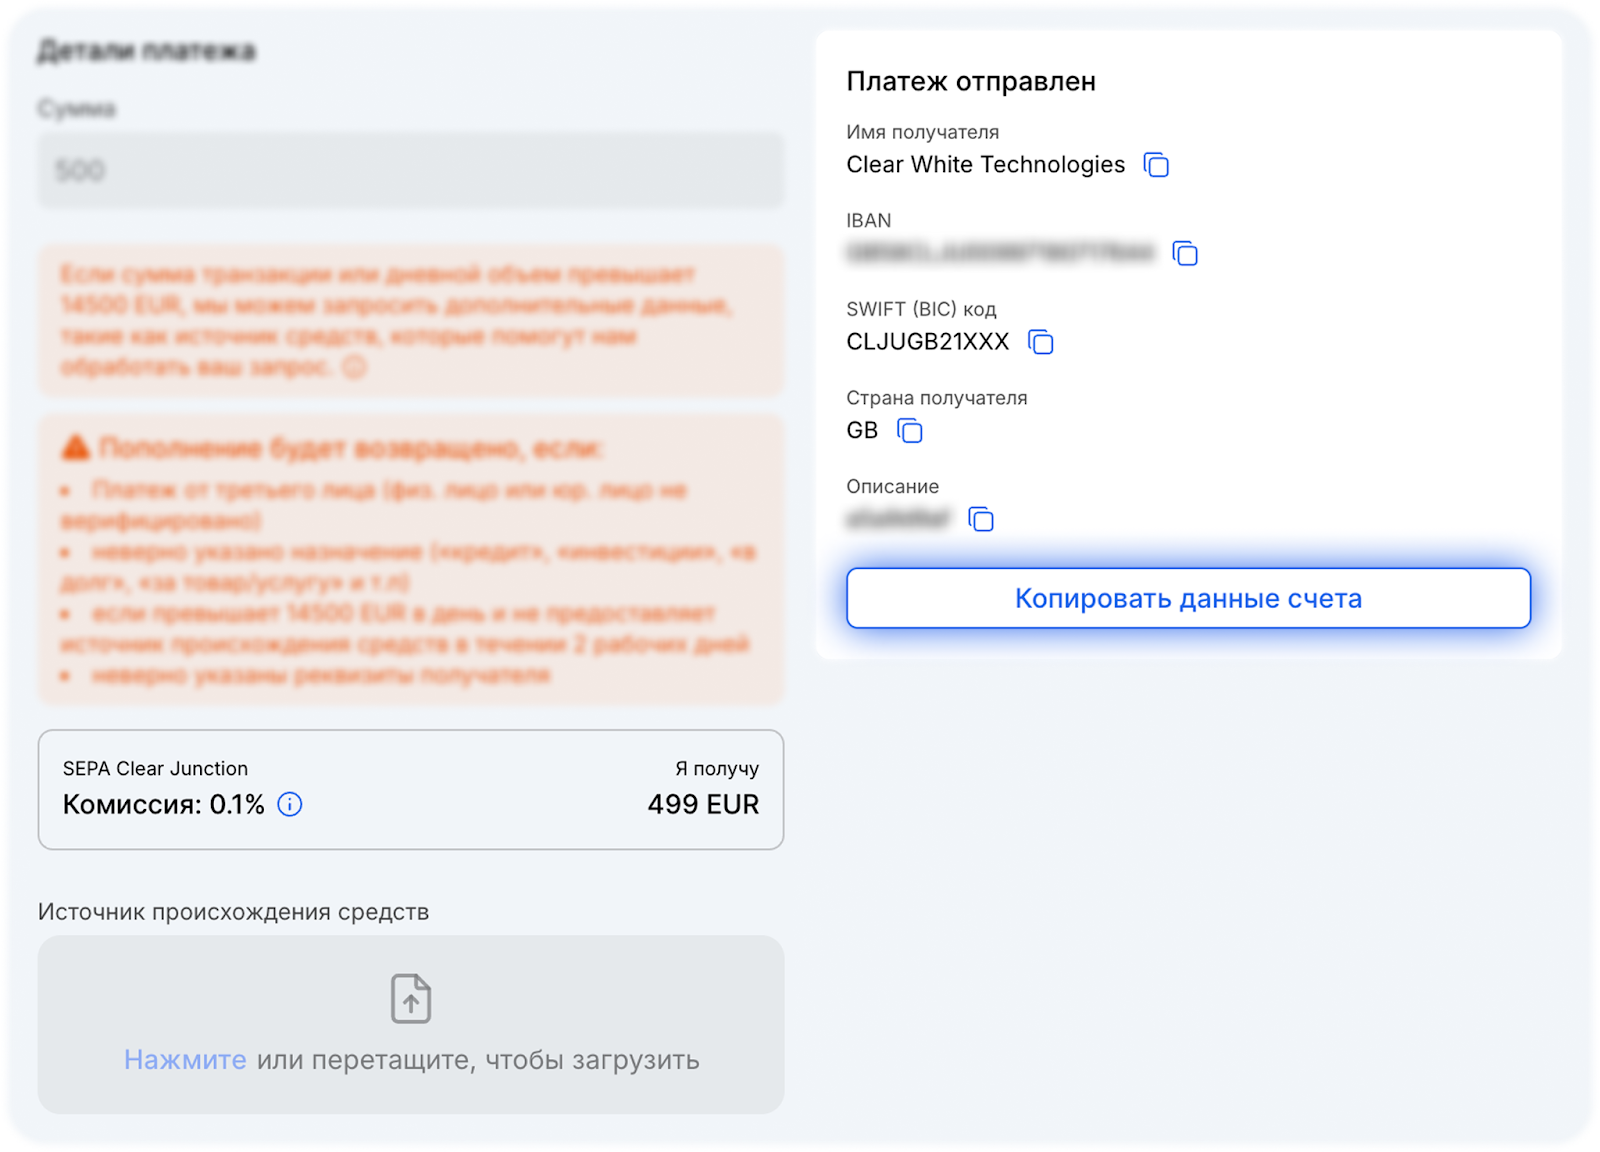The image size is (1600, 1152).
Task: Copy the IBAN value
Action: coord(1185,254)
